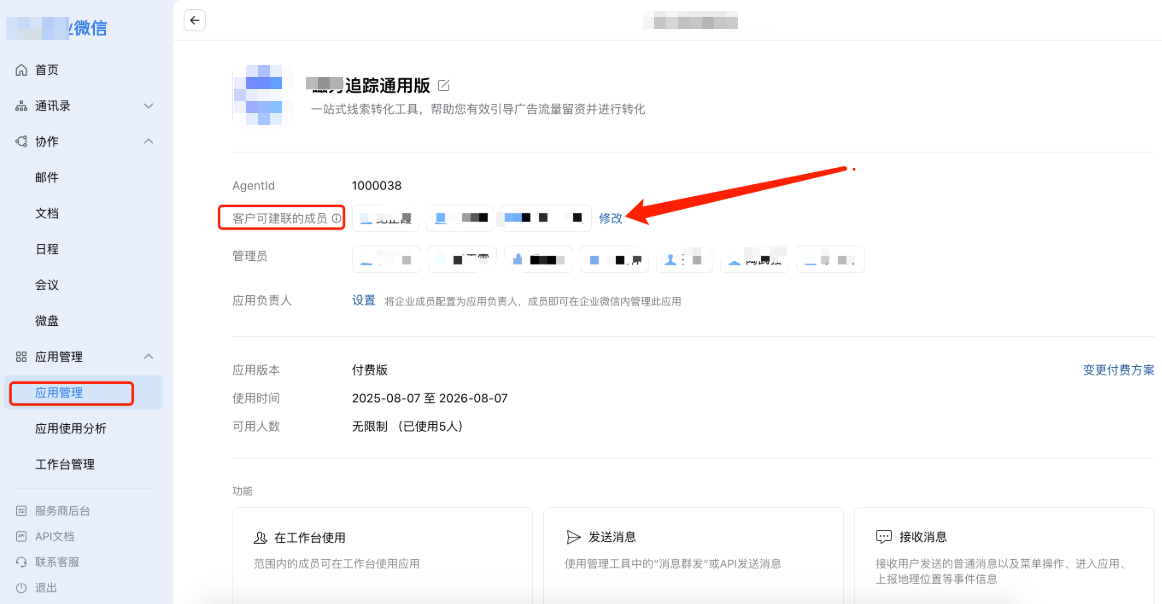Click the 修改 link to edit members
The image size is (1162, 604).
(x=610, y=217)
